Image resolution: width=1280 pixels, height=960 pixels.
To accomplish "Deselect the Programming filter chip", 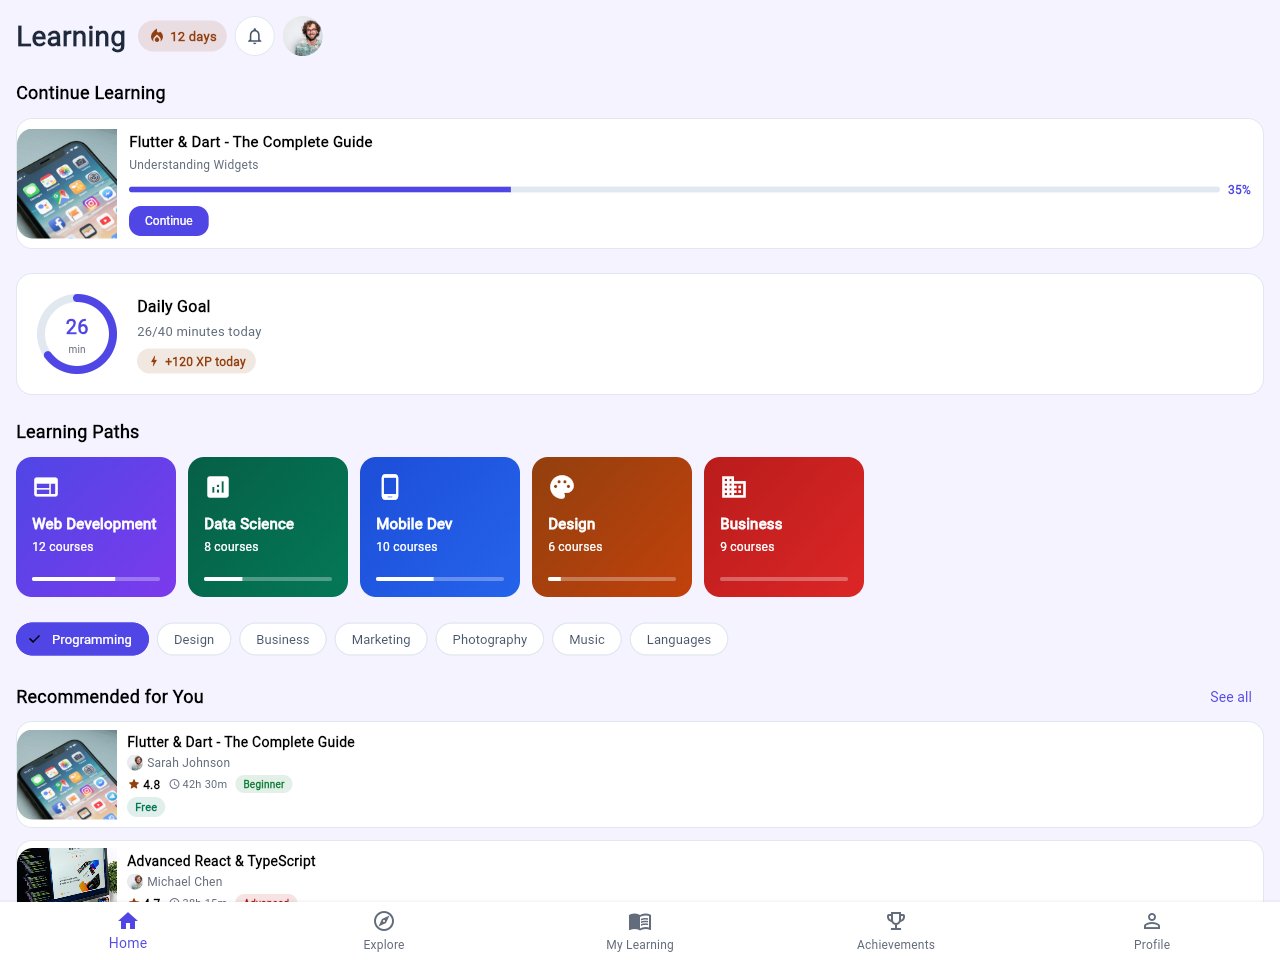I will (82, 639).
